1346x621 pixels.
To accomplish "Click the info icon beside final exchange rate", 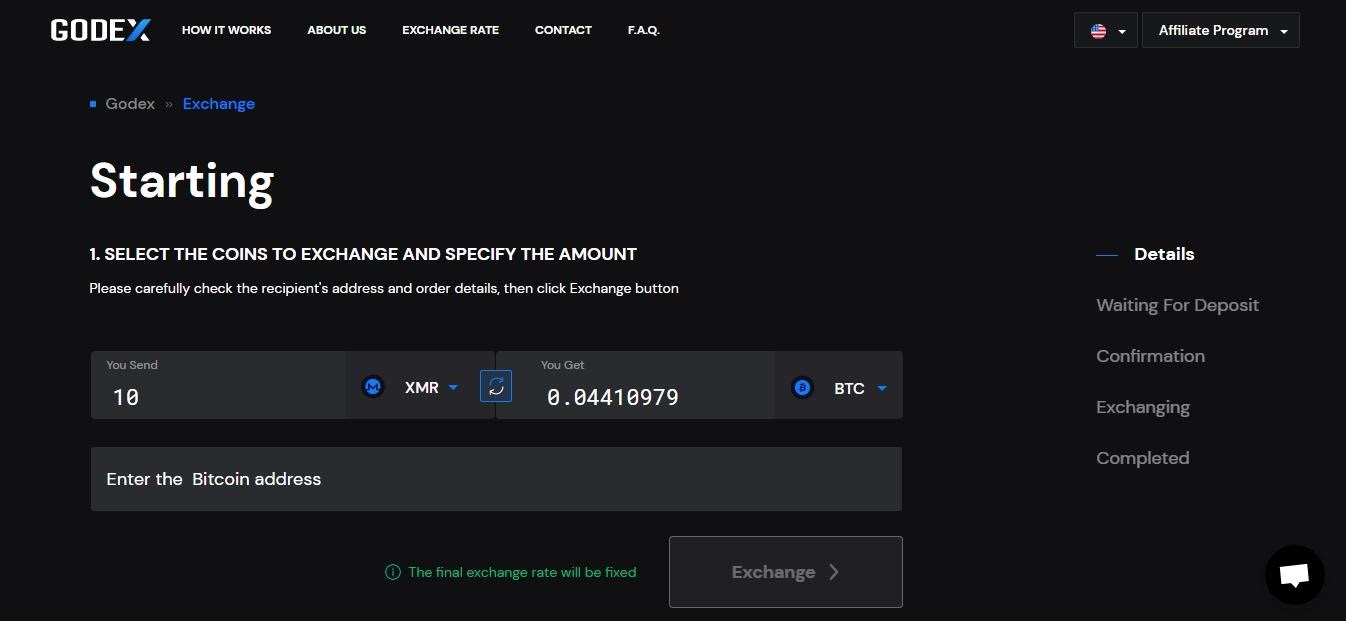I will [x=393, y=572].
